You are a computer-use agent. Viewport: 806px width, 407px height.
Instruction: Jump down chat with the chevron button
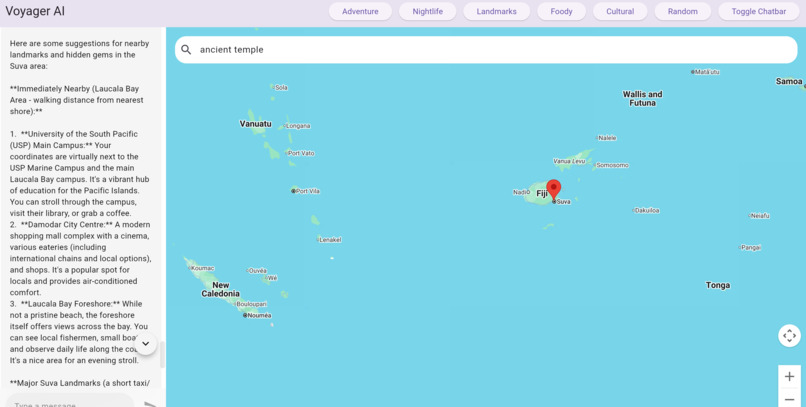click(145, 344)
